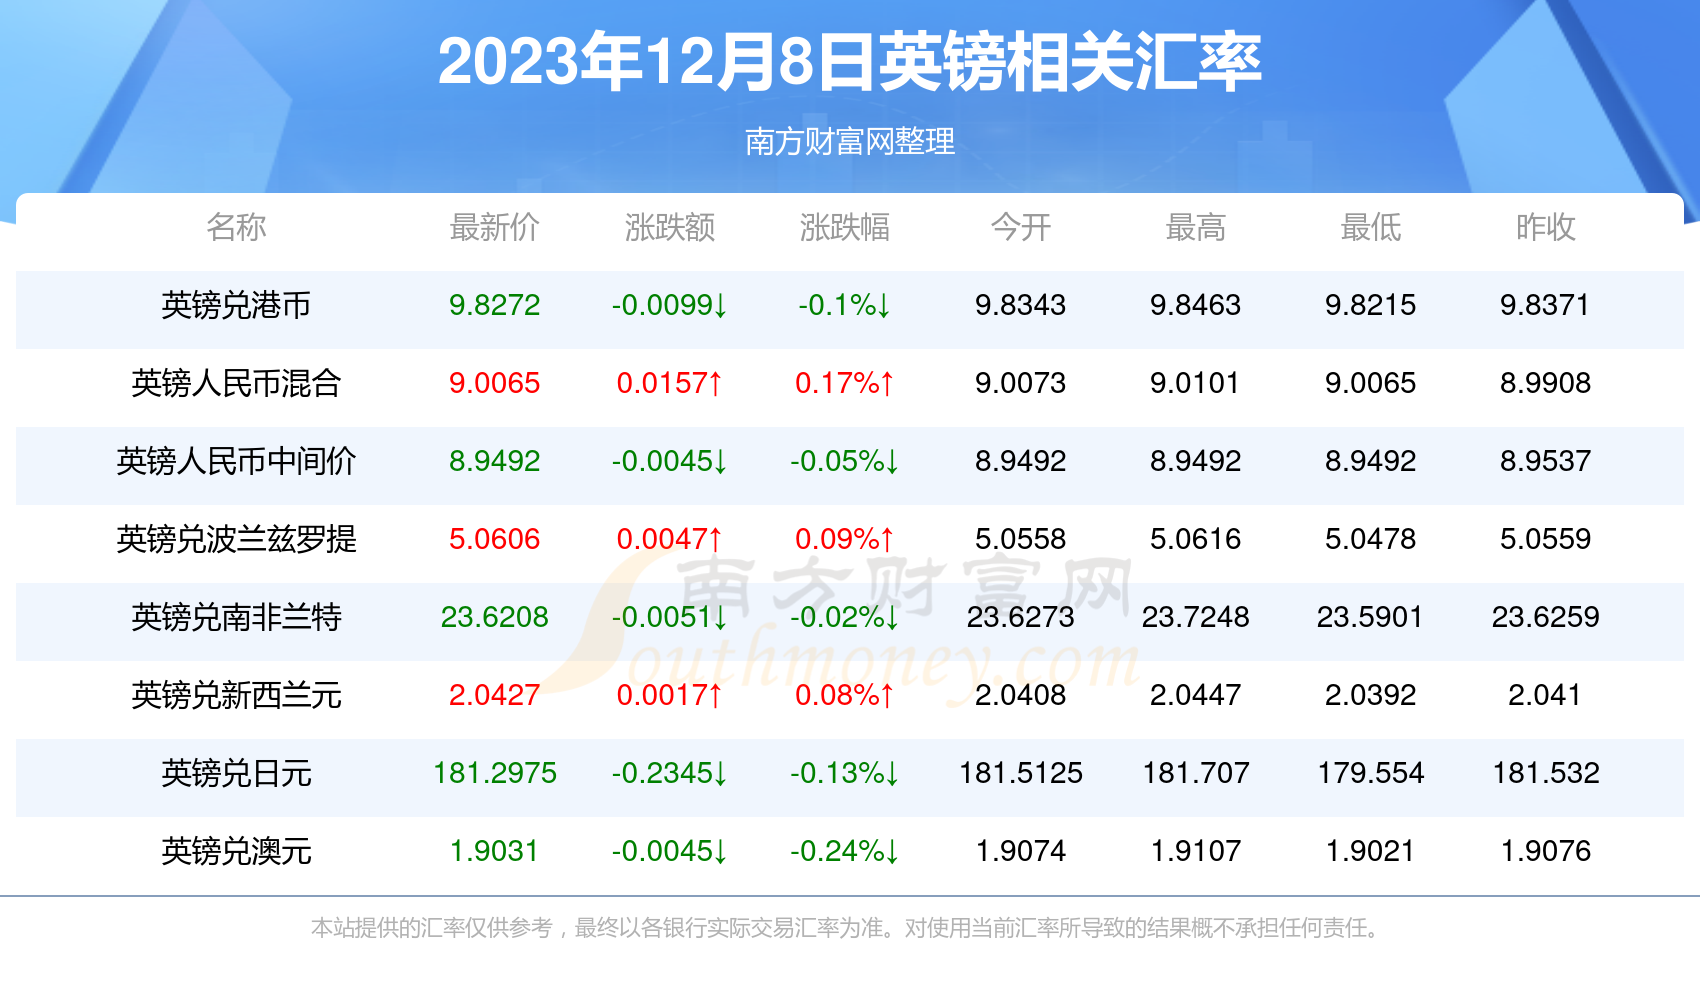
Task: Click latest price 181.2975
Action: point(494,773)
